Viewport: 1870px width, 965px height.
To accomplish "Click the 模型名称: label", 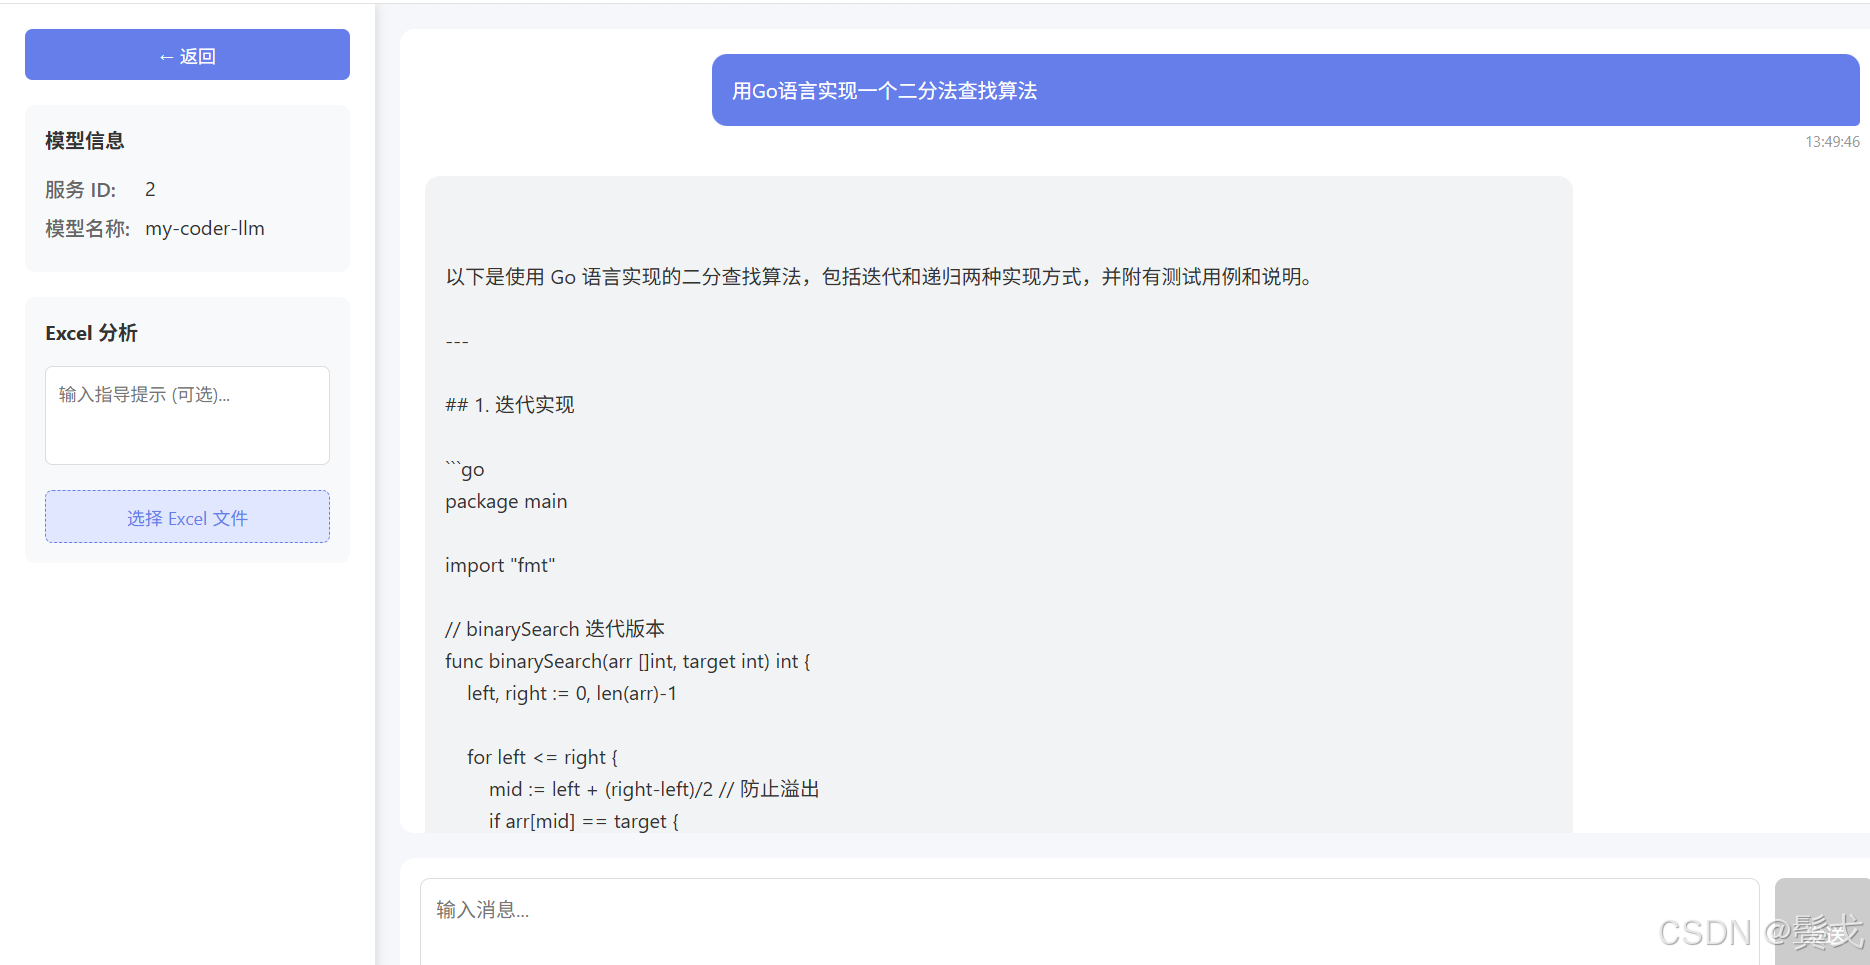I will click(88, 229).
